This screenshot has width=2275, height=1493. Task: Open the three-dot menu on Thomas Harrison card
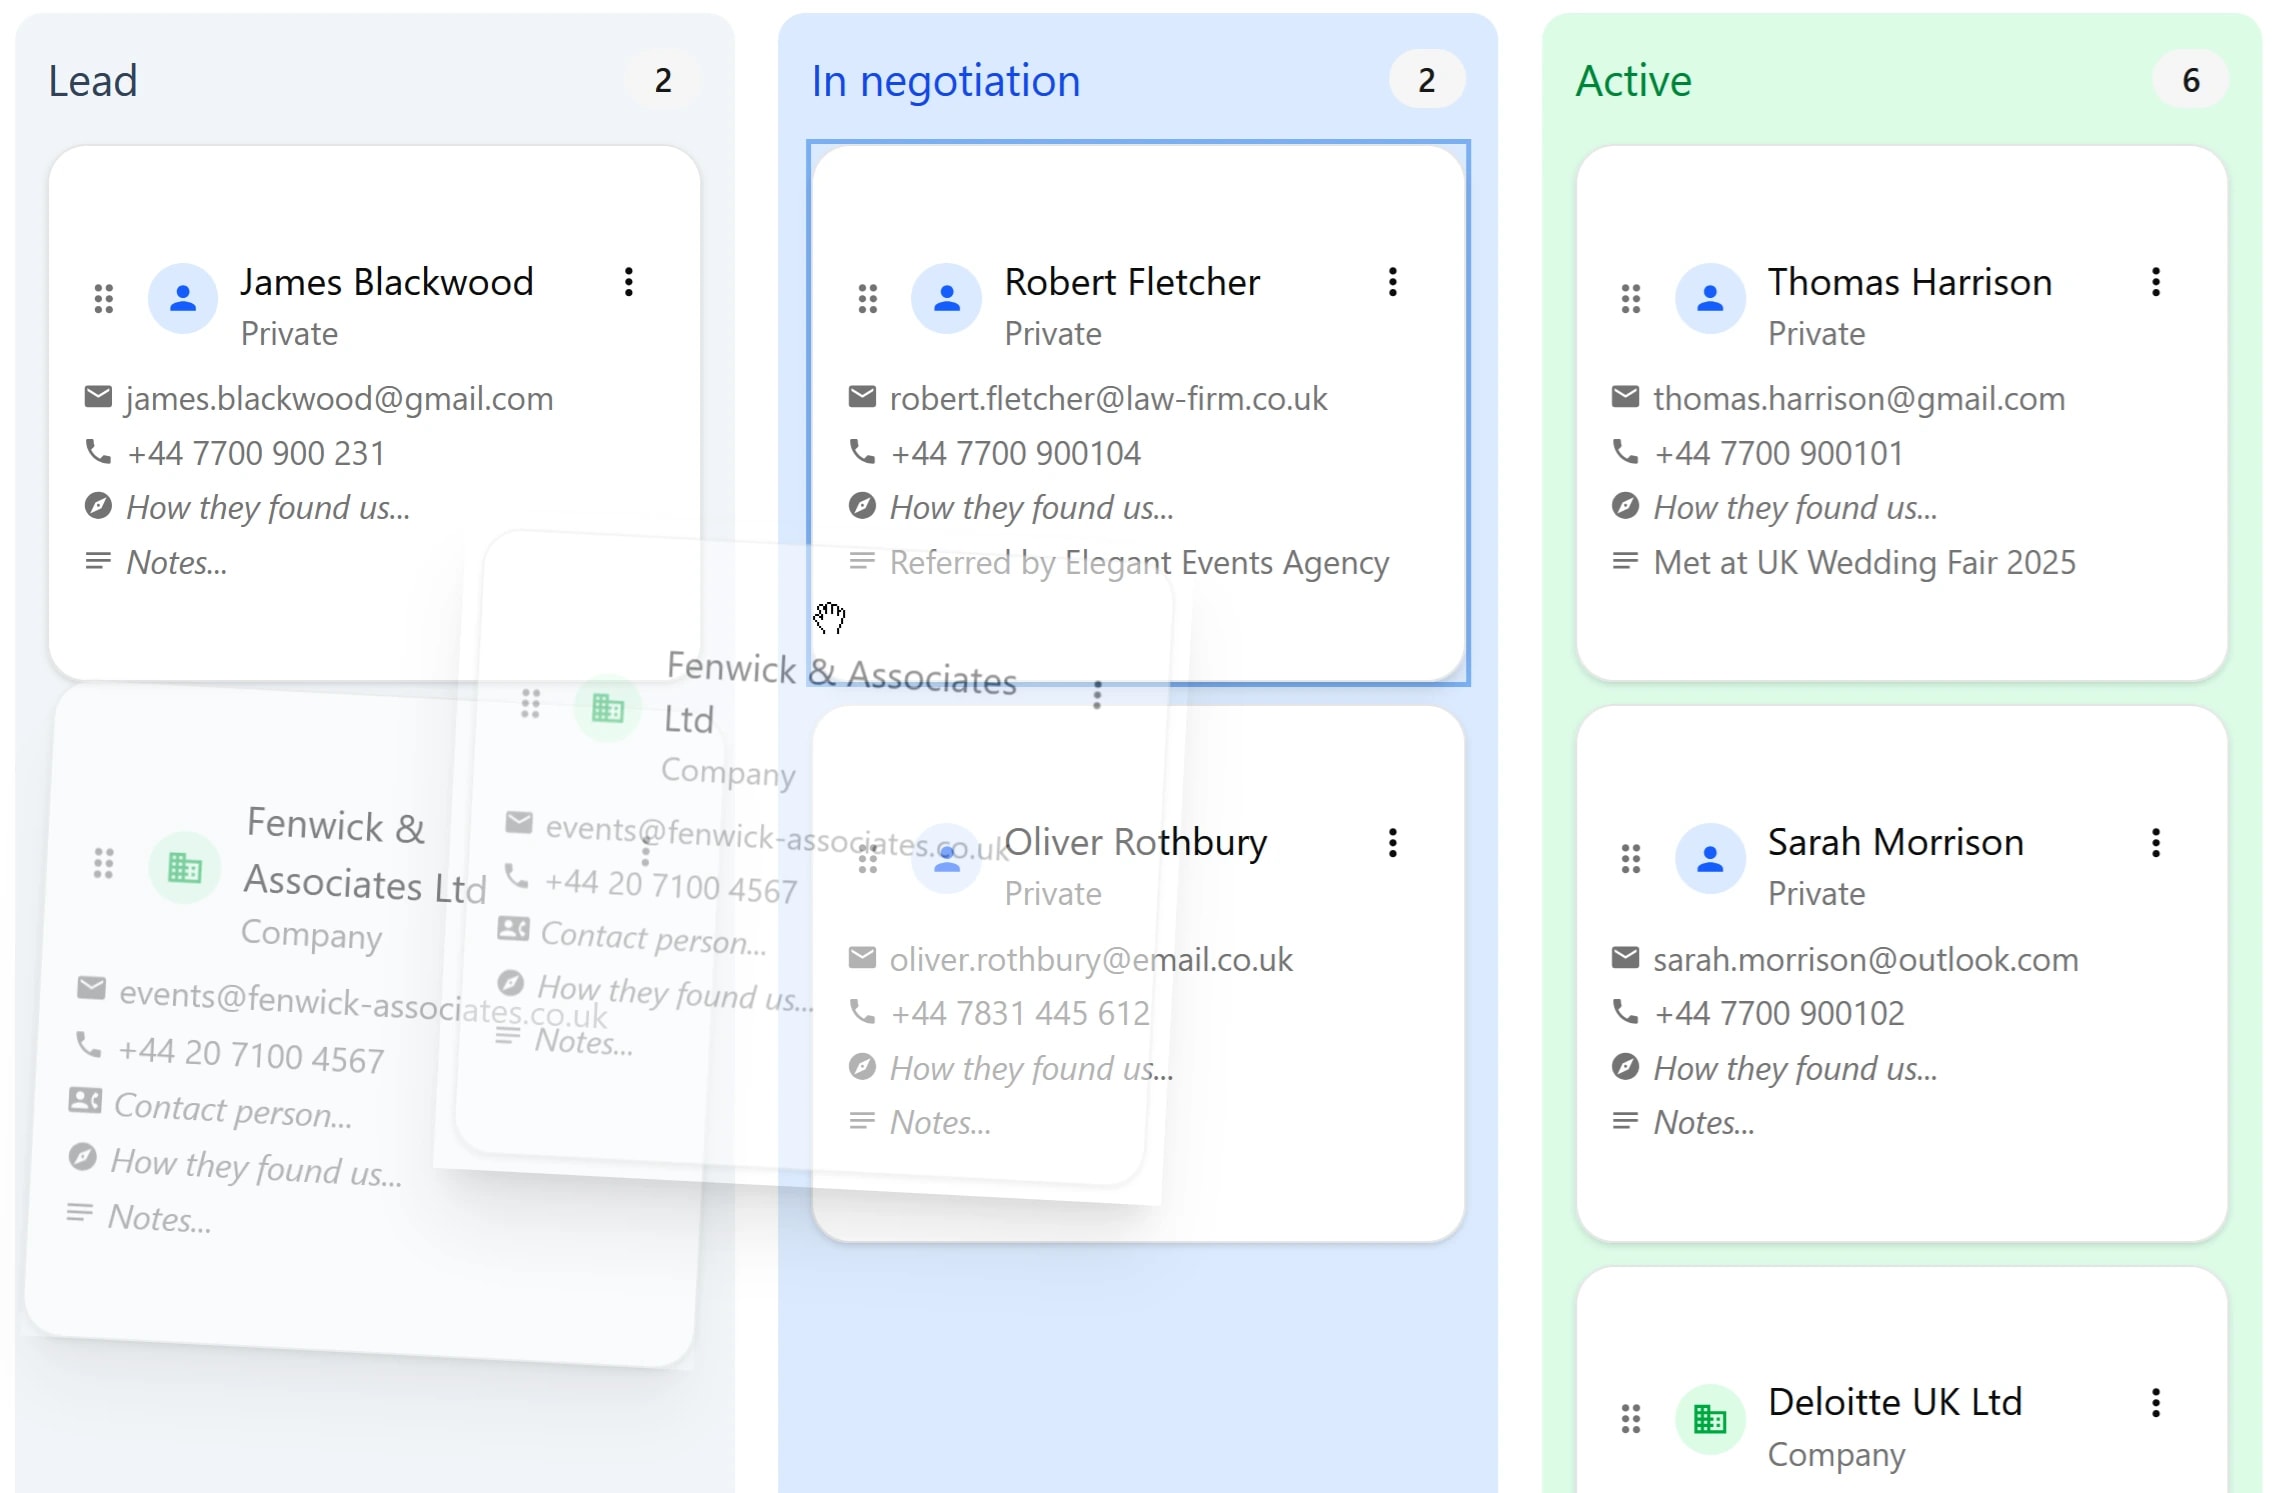[2156, 282]
